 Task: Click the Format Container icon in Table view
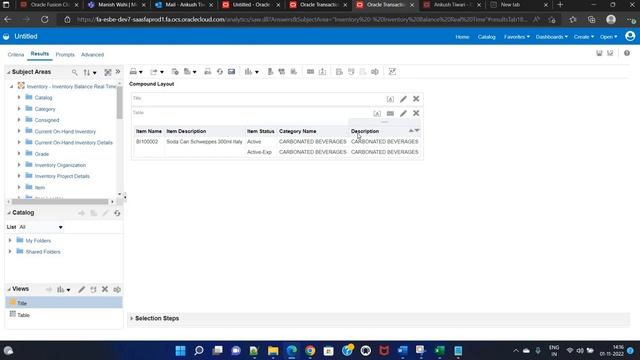377,113
